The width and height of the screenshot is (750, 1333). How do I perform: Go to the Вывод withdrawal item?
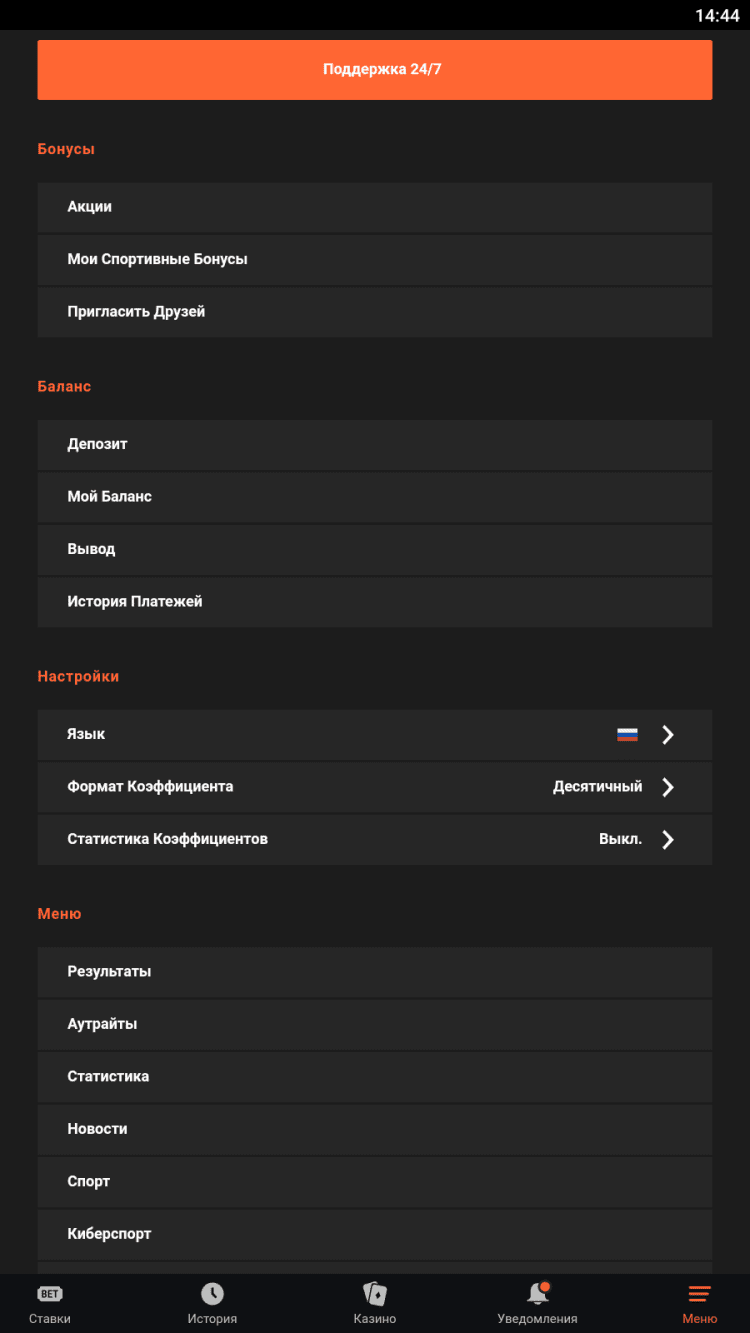(x=91, y=549)
